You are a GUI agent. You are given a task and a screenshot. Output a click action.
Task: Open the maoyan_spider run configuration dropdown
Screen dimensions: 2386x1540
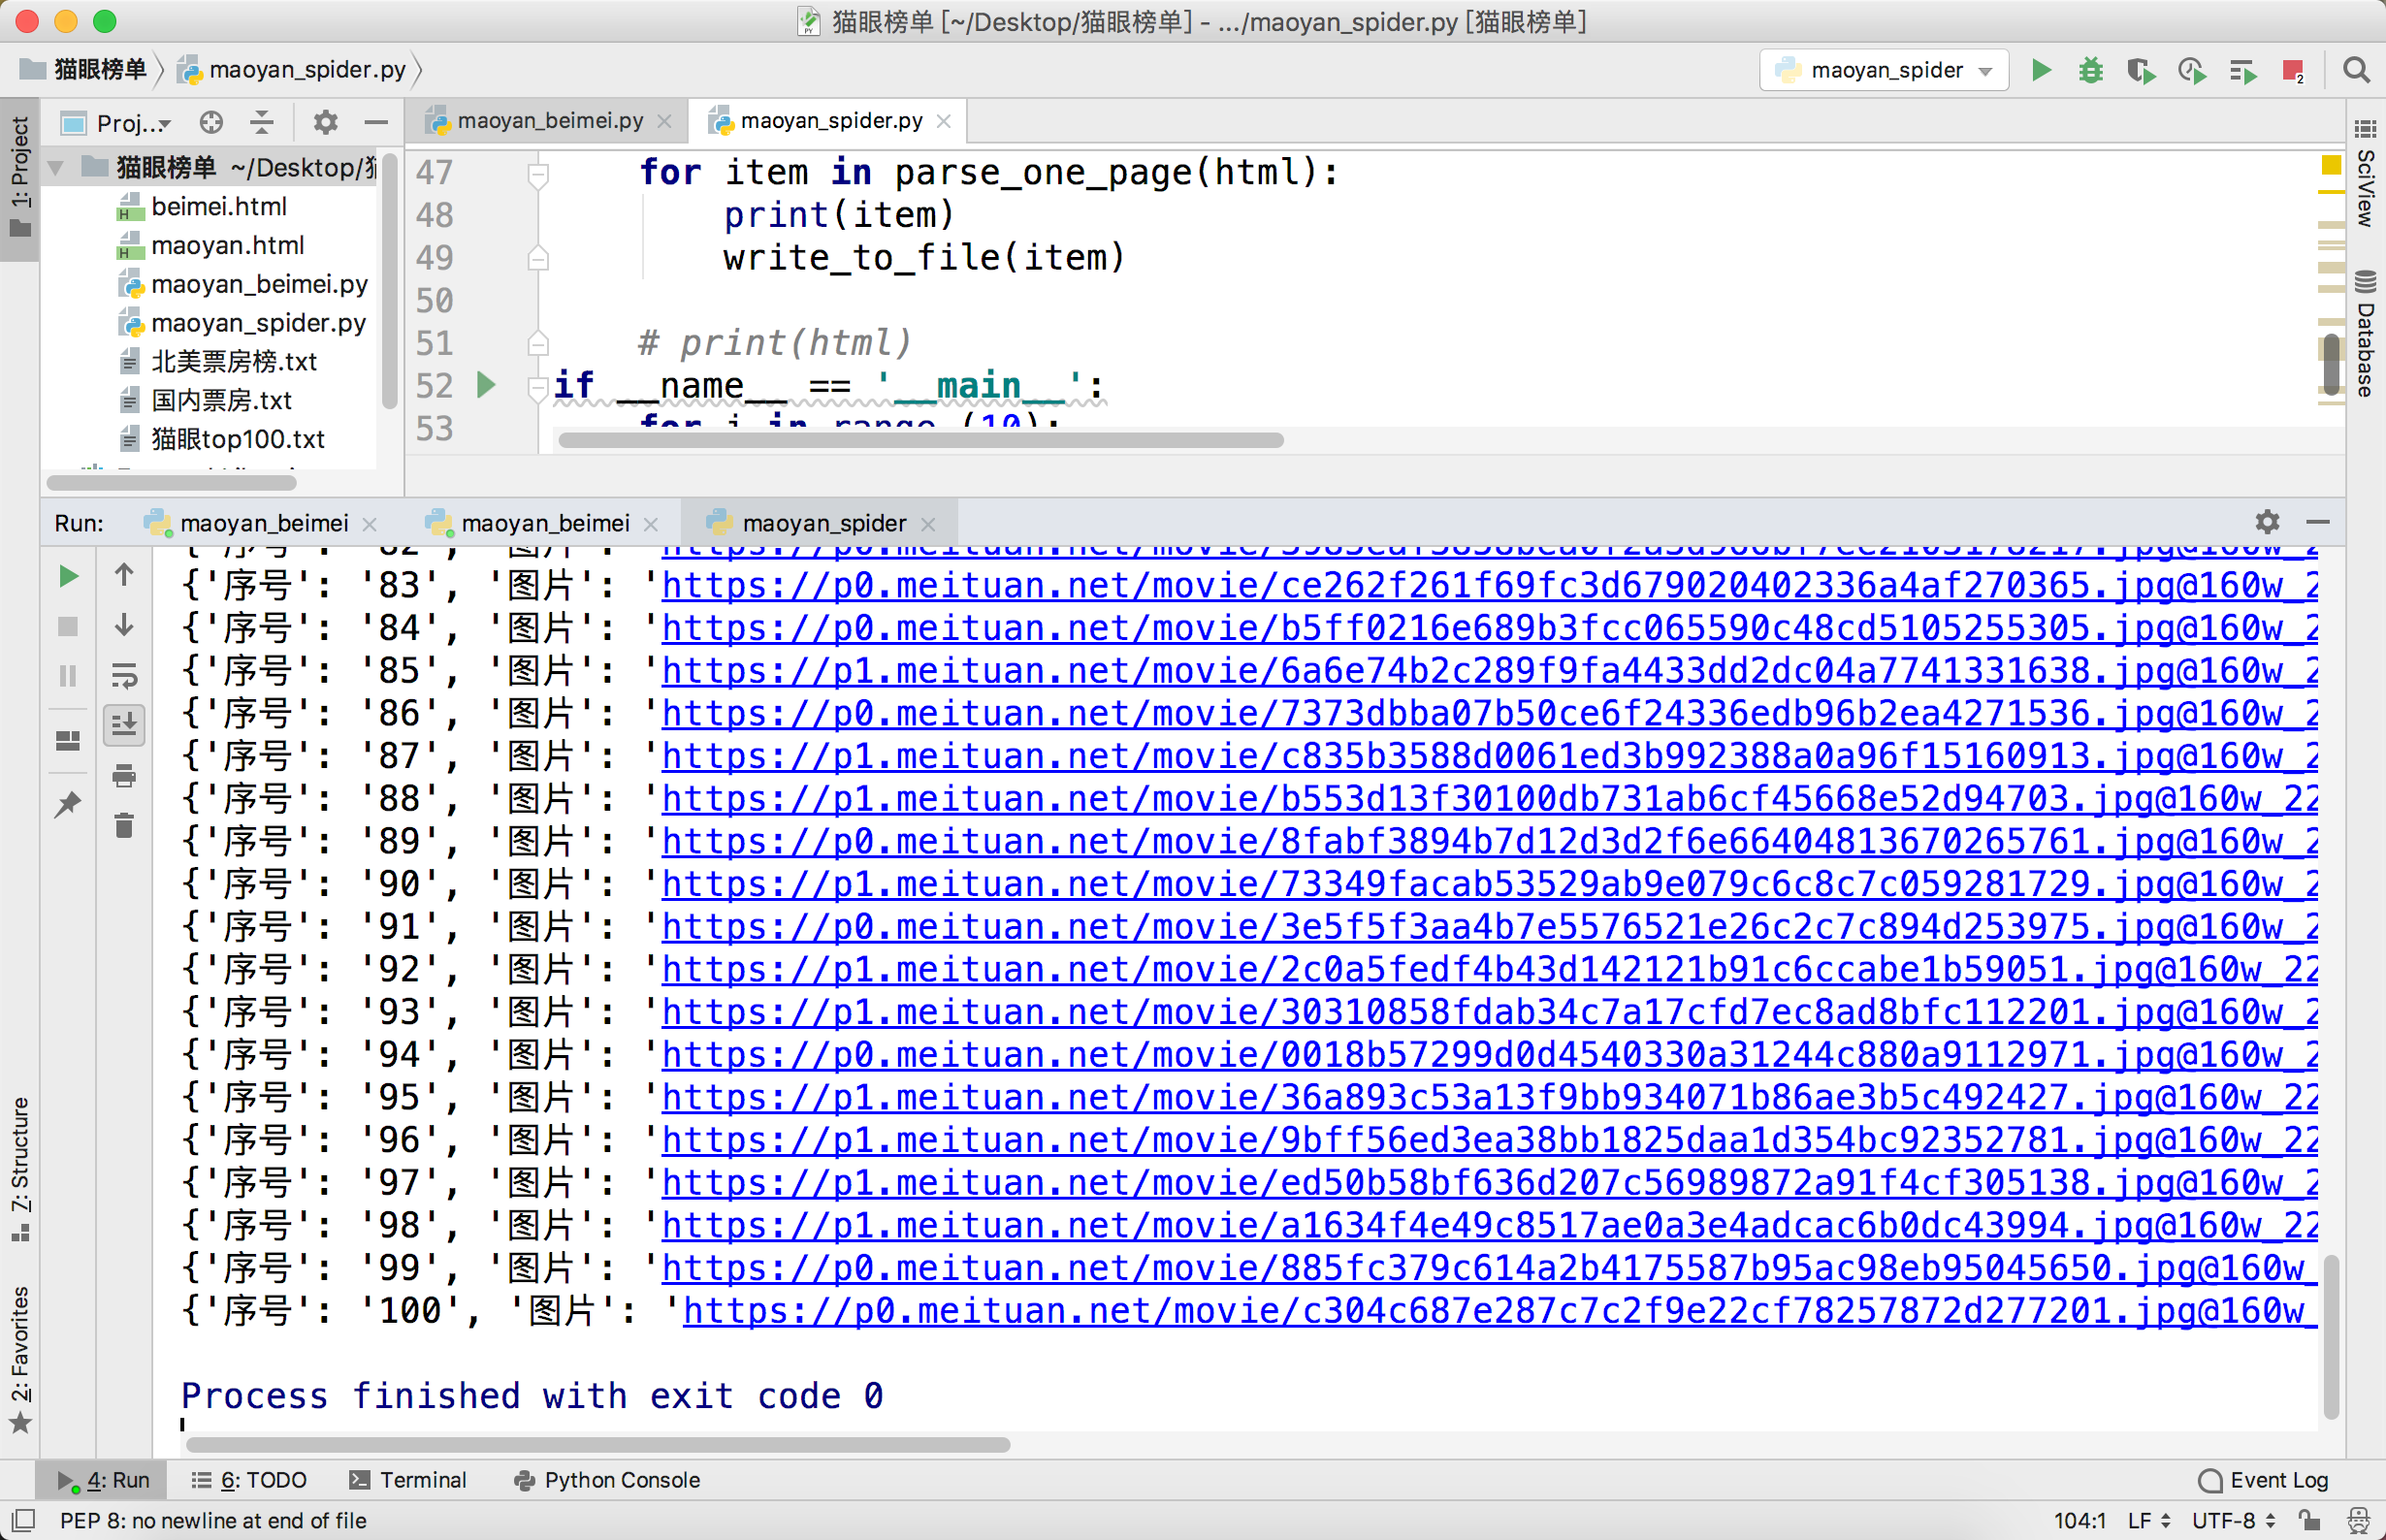pos(1884,70)
